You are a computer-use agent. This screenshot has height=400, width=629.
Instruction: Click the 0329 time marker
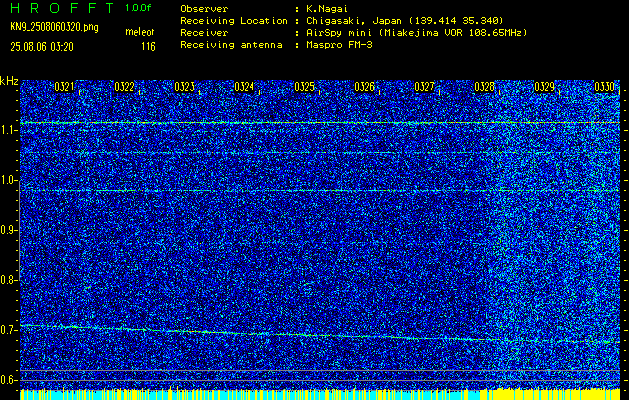[x=544, y=87]
